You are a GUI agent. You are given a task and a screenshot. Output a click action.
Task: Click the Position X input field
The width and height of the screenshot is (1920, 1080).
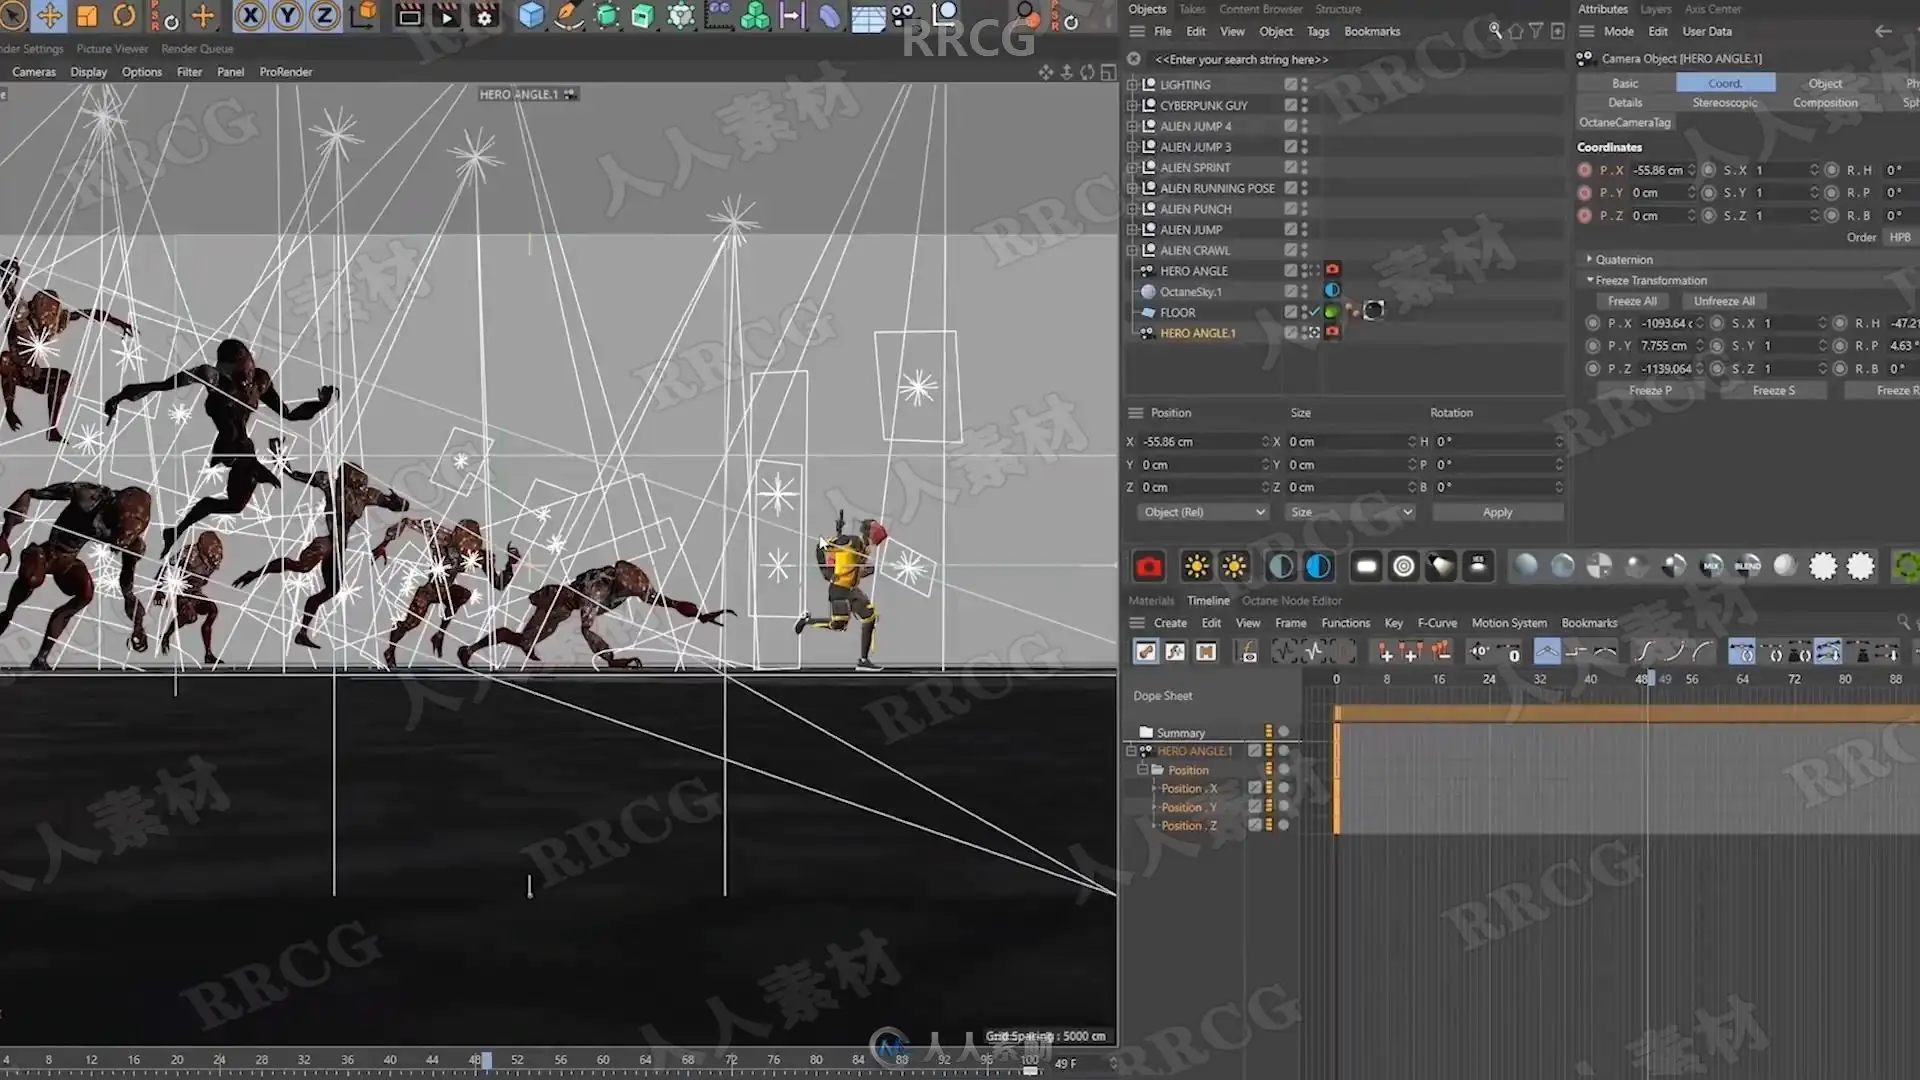[1201, 442]
